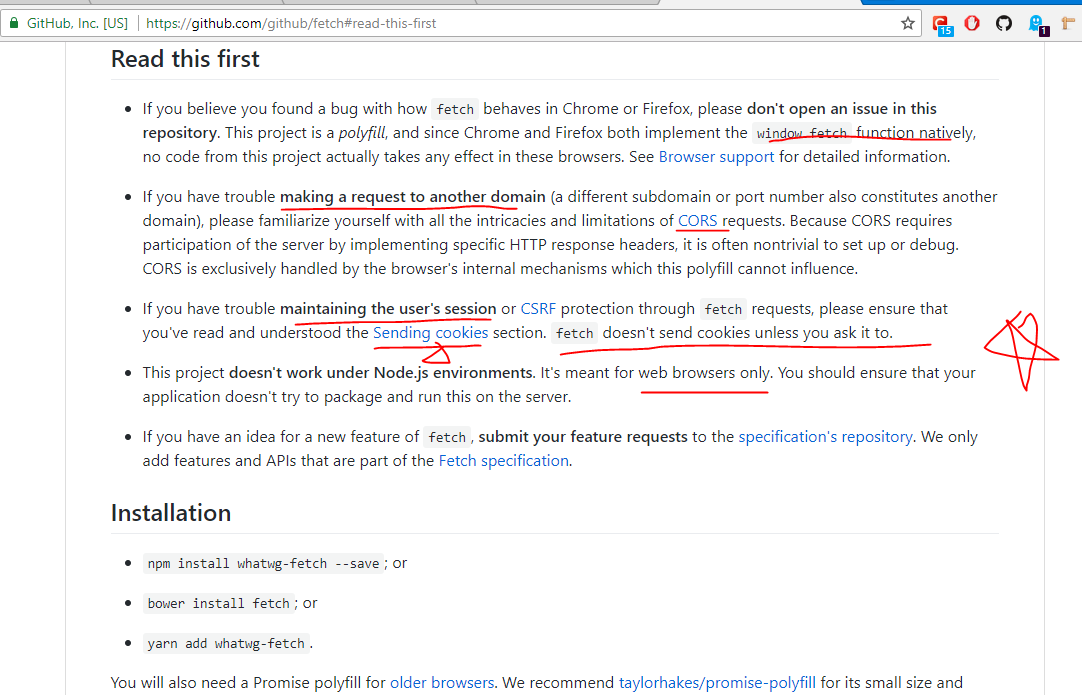
Task: Open the specification's repository link
Action: 825,437
